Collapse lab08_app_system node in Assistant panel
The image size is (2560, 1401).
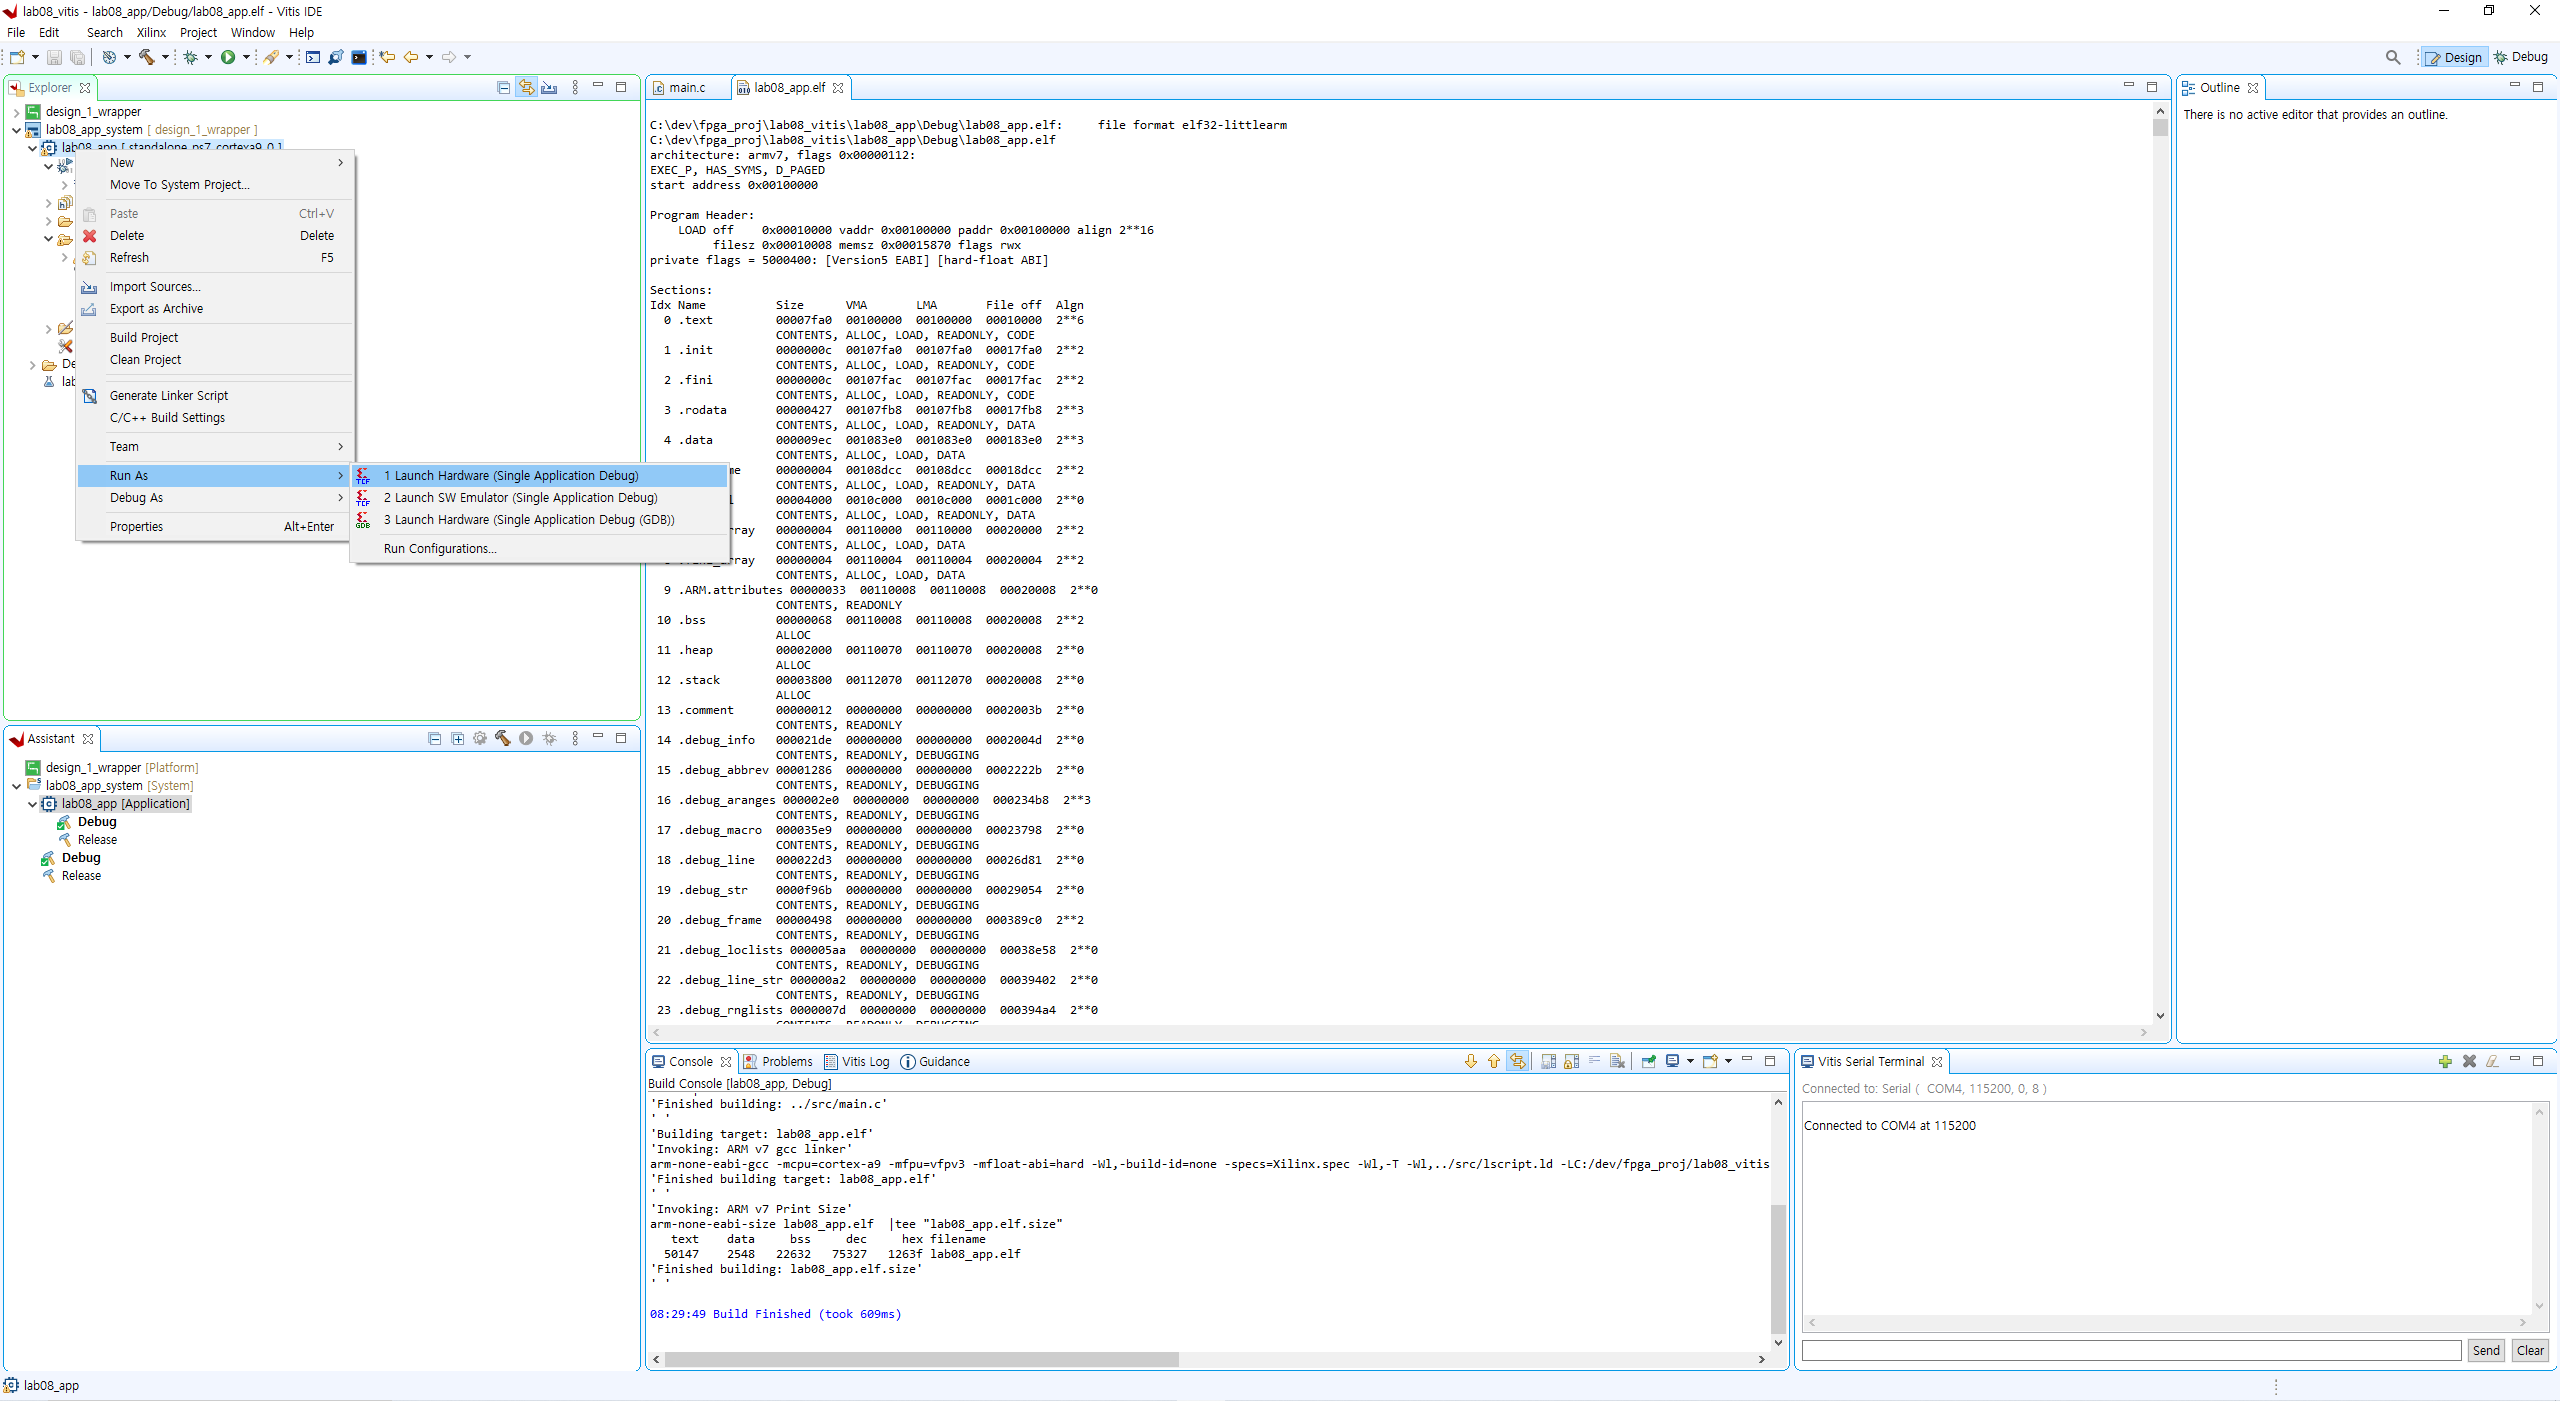(x=16, y=786)
